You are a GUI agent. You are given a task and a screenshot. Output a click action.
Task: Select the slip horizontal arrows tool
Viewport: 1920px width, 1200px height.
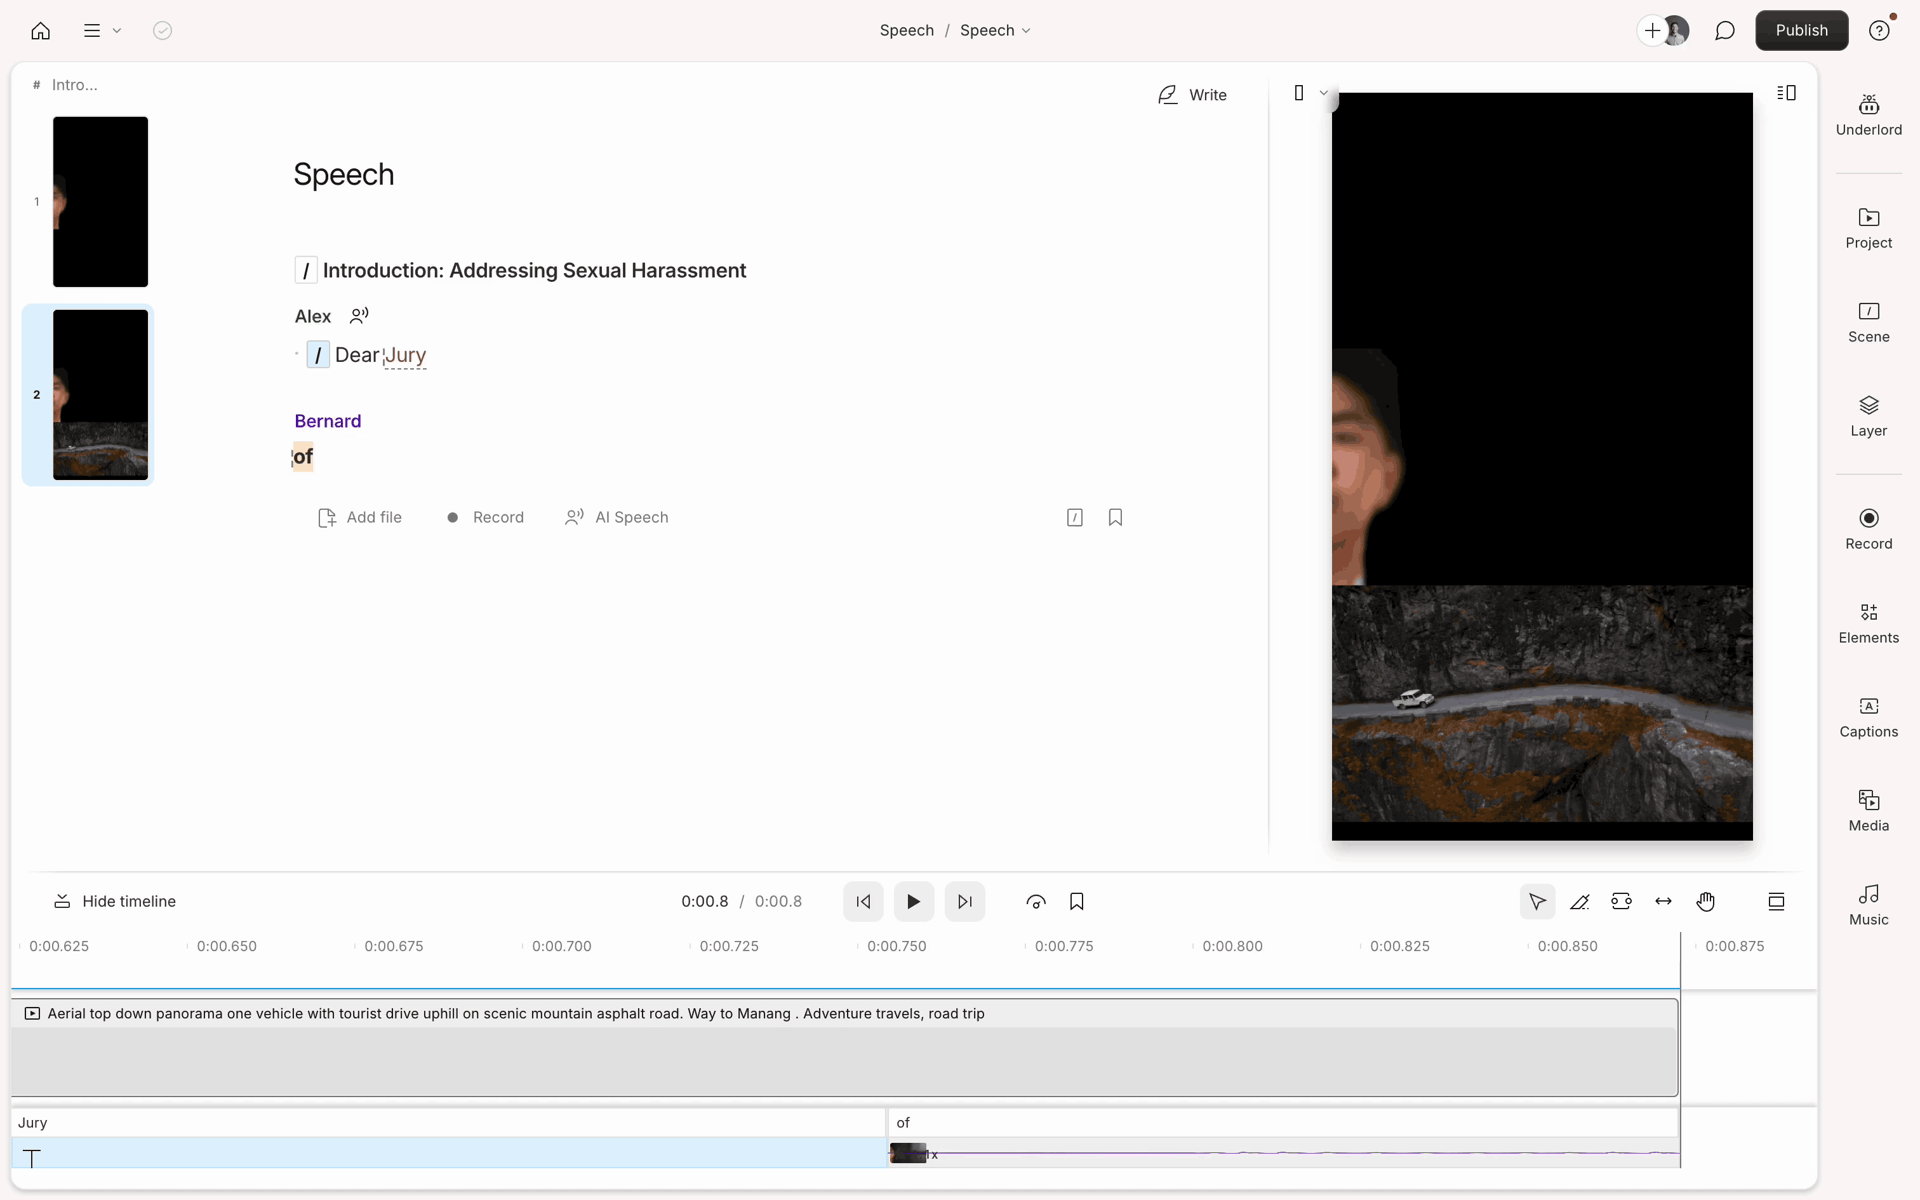(1663, 901)
